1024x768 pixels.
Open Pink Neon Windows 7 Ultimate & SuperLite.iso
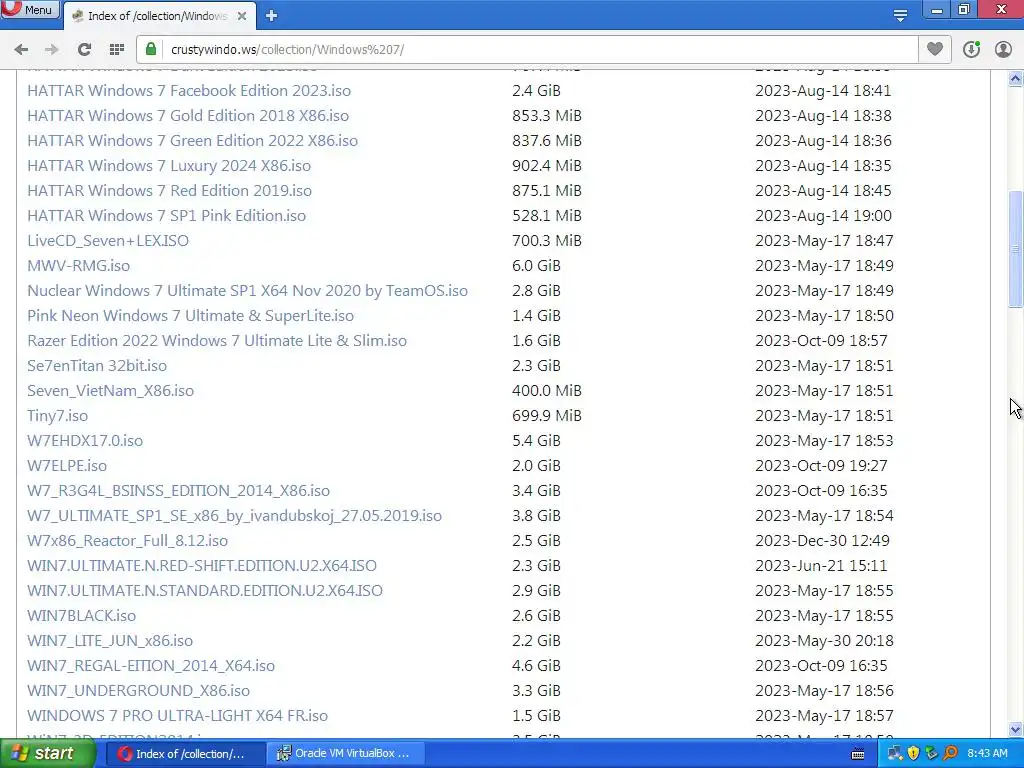tap(190, 316)
